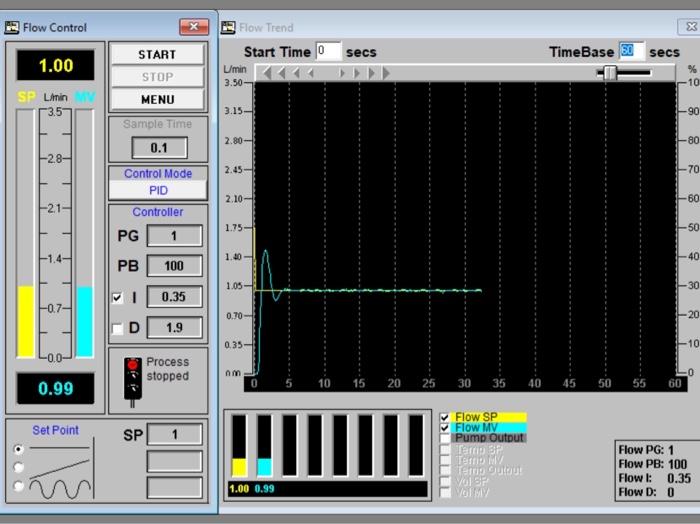Click the PB value field showing 100

pos(175,266)
